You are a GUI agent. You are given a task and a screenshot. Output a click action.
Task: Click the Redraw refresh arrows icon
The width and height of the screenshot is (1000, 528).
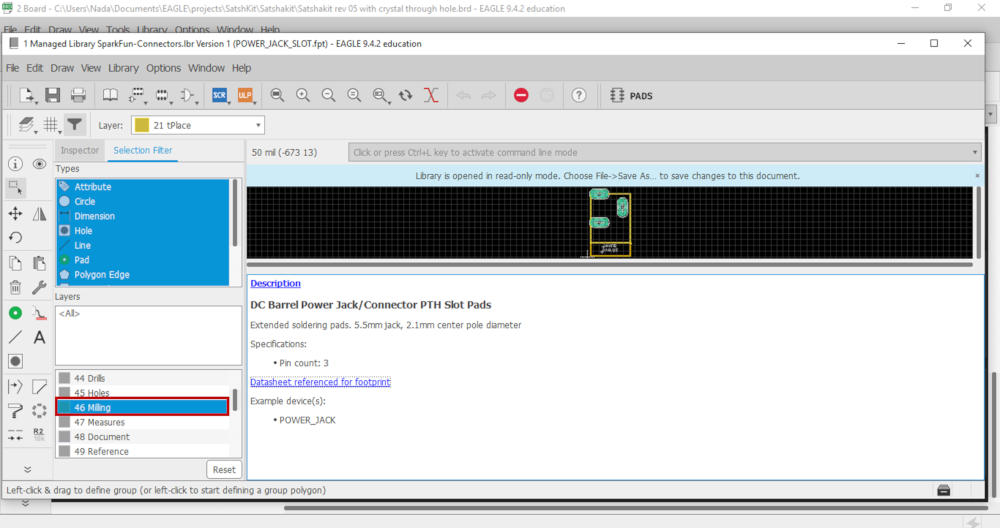click(x=405, y=96)
